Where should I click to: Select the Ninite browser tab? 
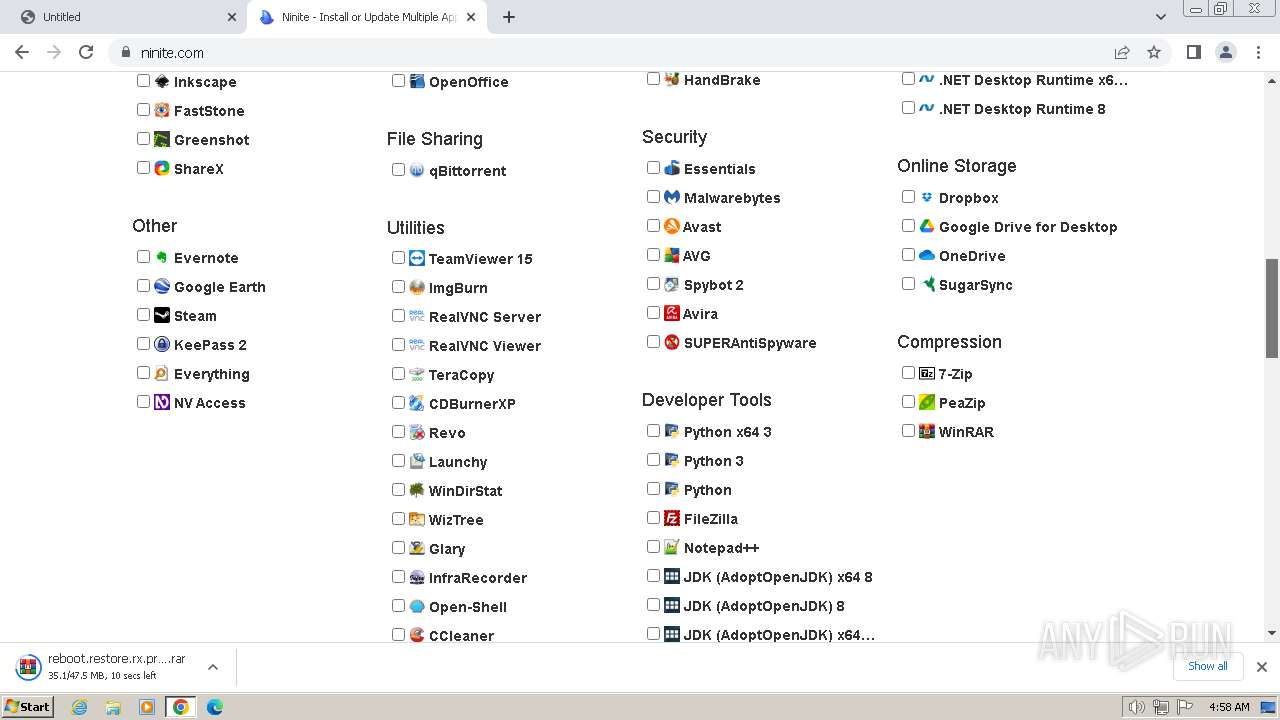coord(367,17)
